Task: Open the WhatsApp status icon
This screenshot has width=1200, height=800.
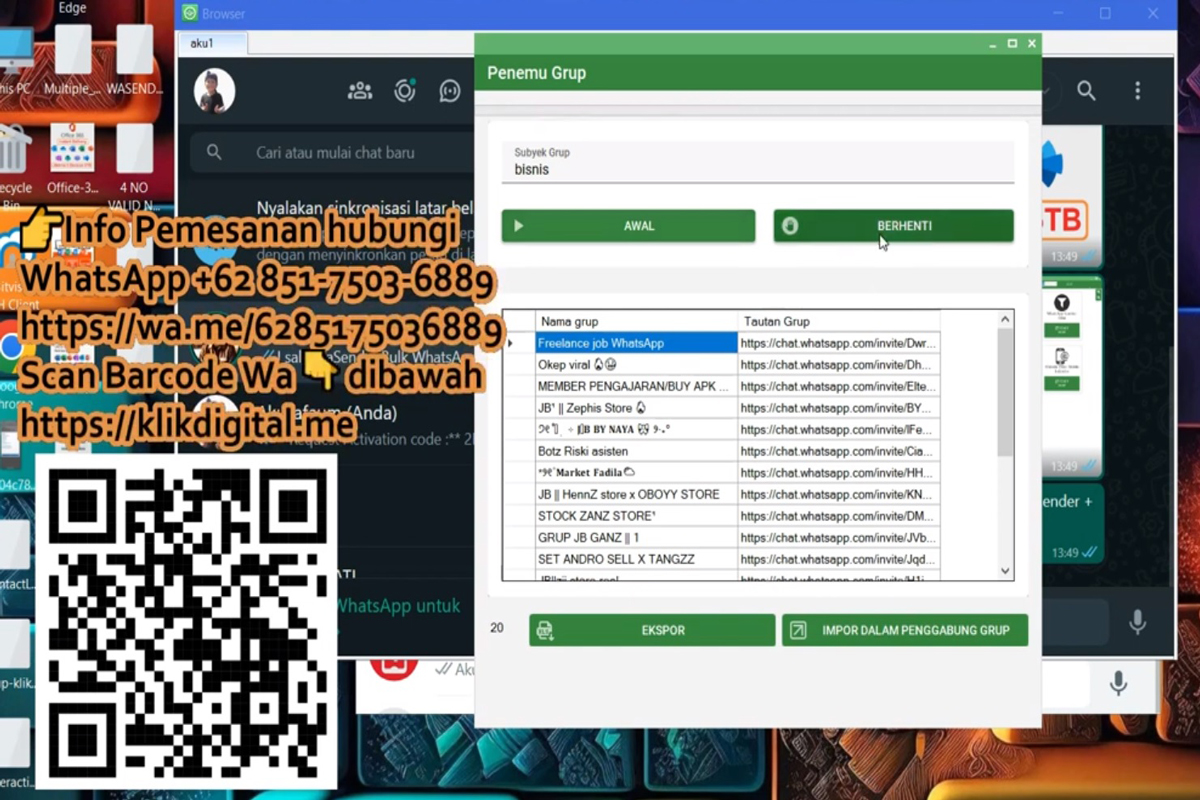Action: pyautogui.click(x=404, y=91)
